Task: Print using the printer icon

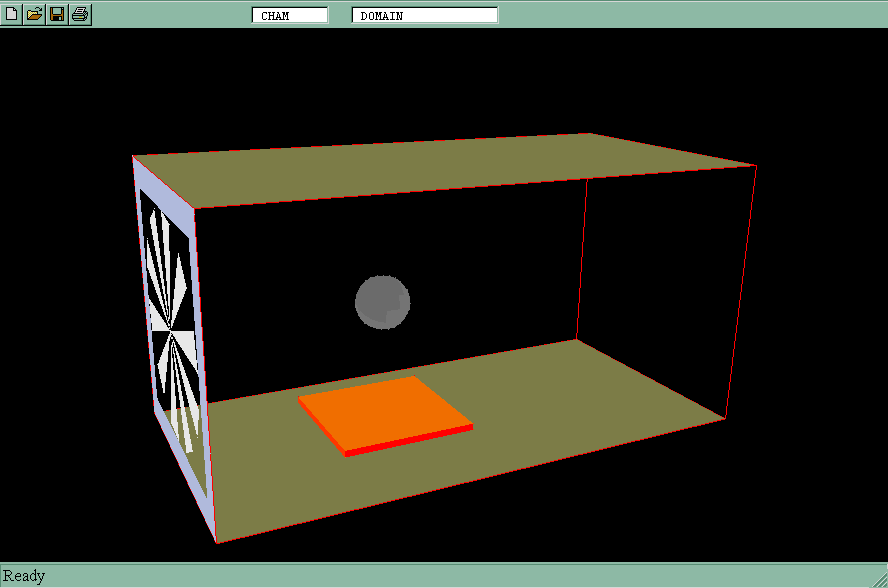Action: coord(80,14)
